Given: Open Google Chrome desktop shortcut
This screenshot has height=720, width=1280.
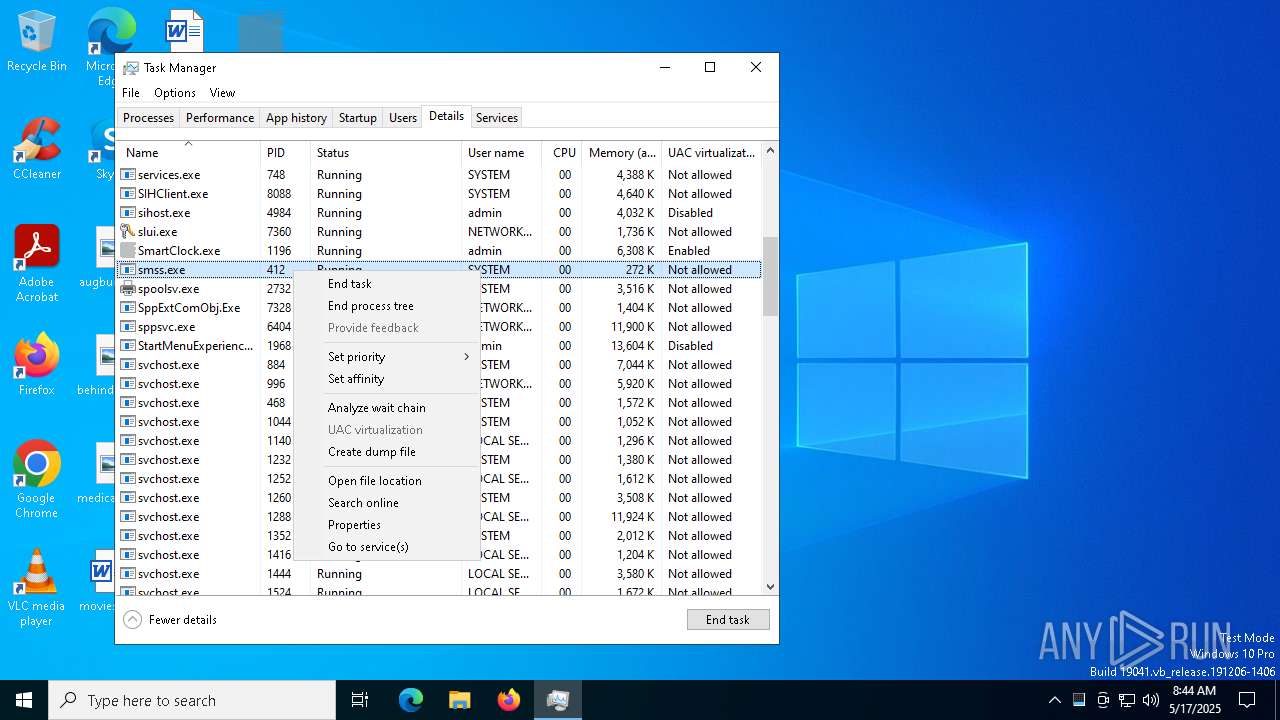Looking at the screenshot, I should [36, 479].
